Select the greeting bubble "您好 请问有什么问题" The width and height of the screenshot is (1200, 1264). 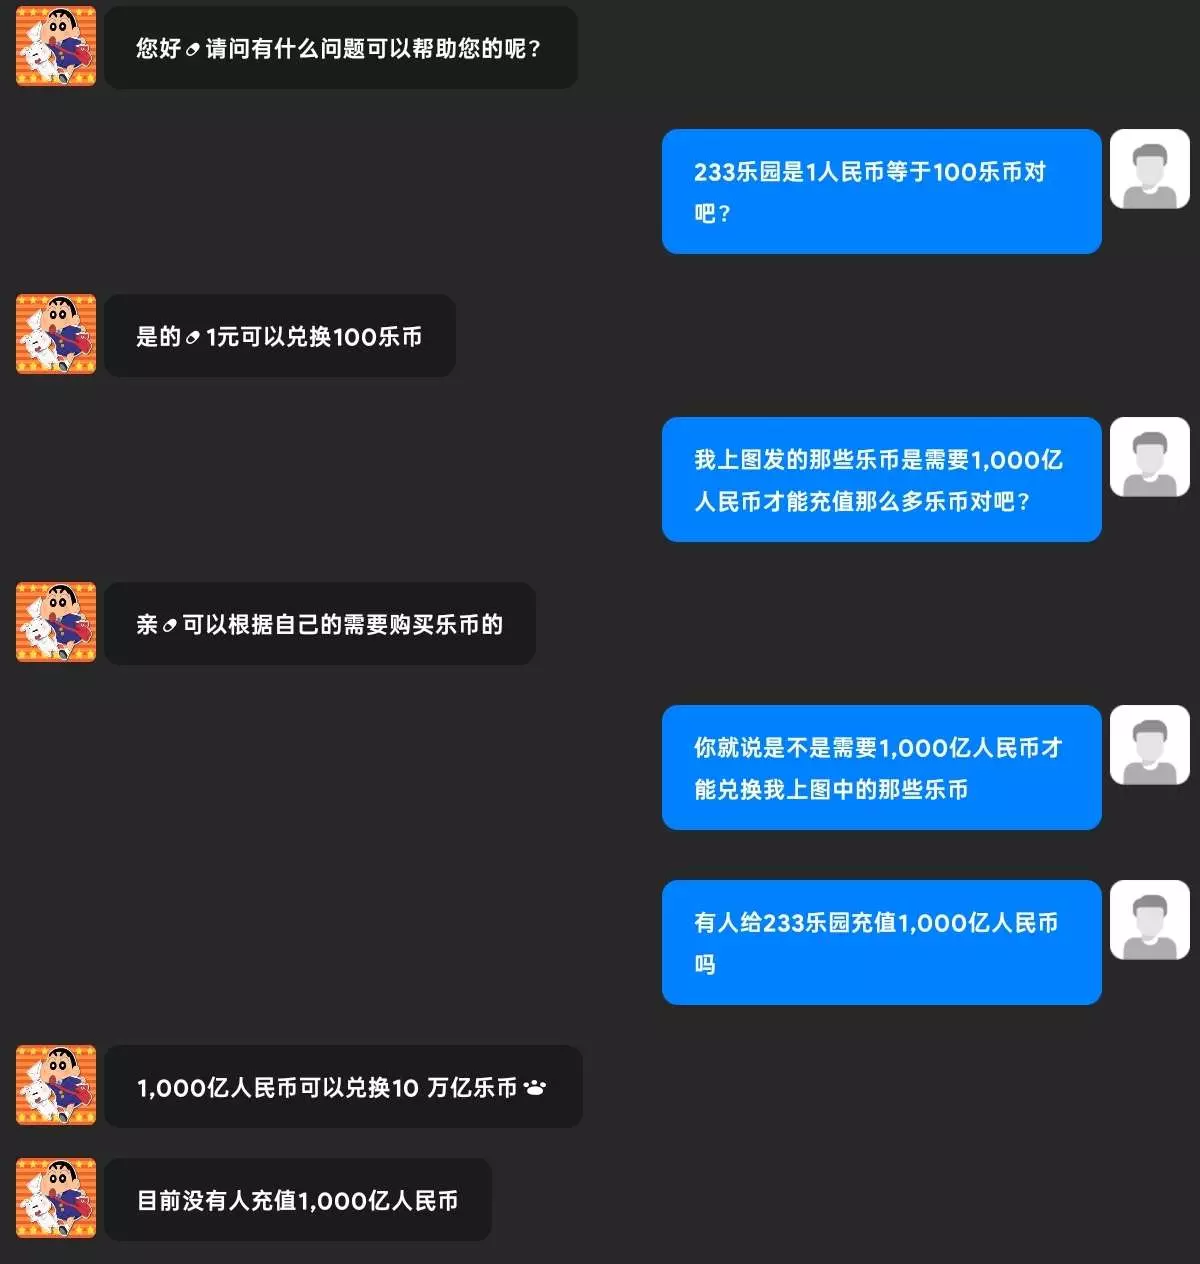[341, 48]
